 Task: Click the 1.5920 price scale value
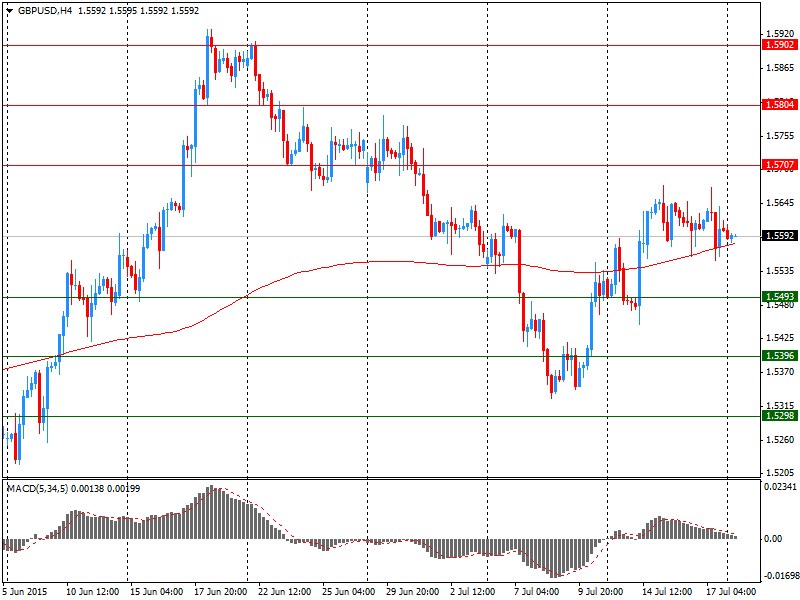coord(780,34)
